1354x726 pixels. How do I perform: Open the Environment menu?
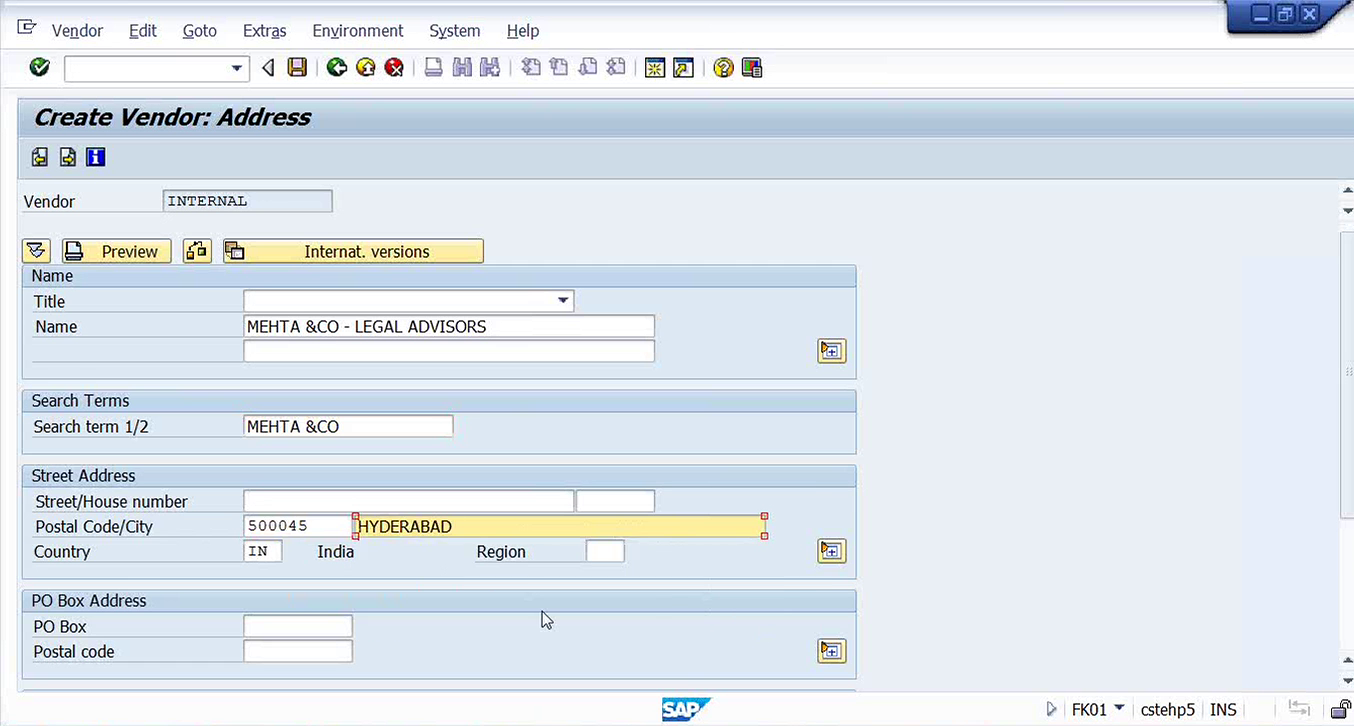pyautogui.click(x=358, y=31)
